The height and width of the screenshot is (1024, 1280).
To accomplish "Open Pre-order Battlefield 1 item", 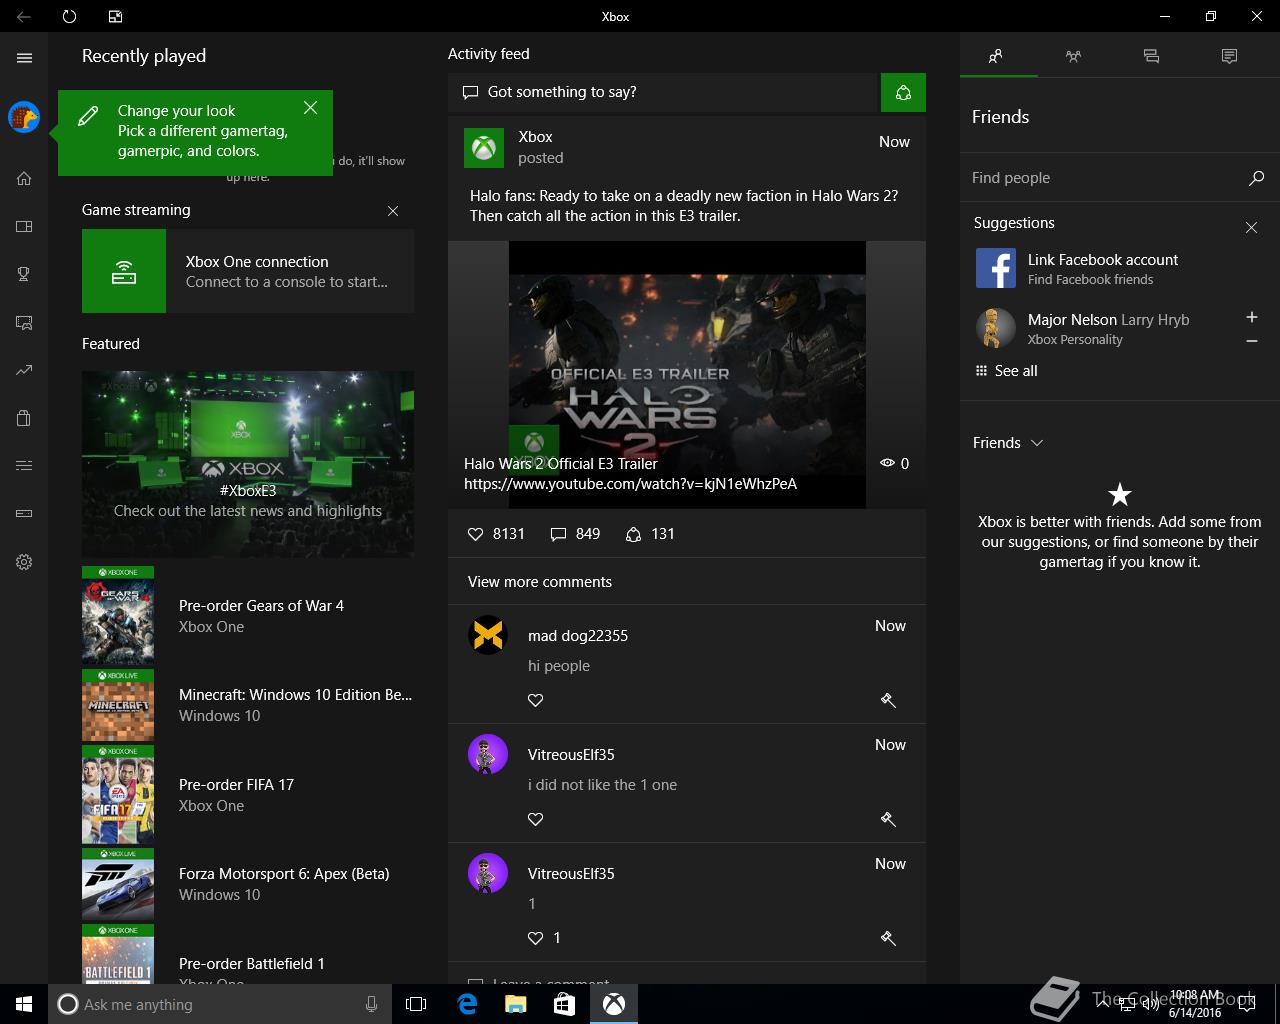I will (x=248, y=955).
